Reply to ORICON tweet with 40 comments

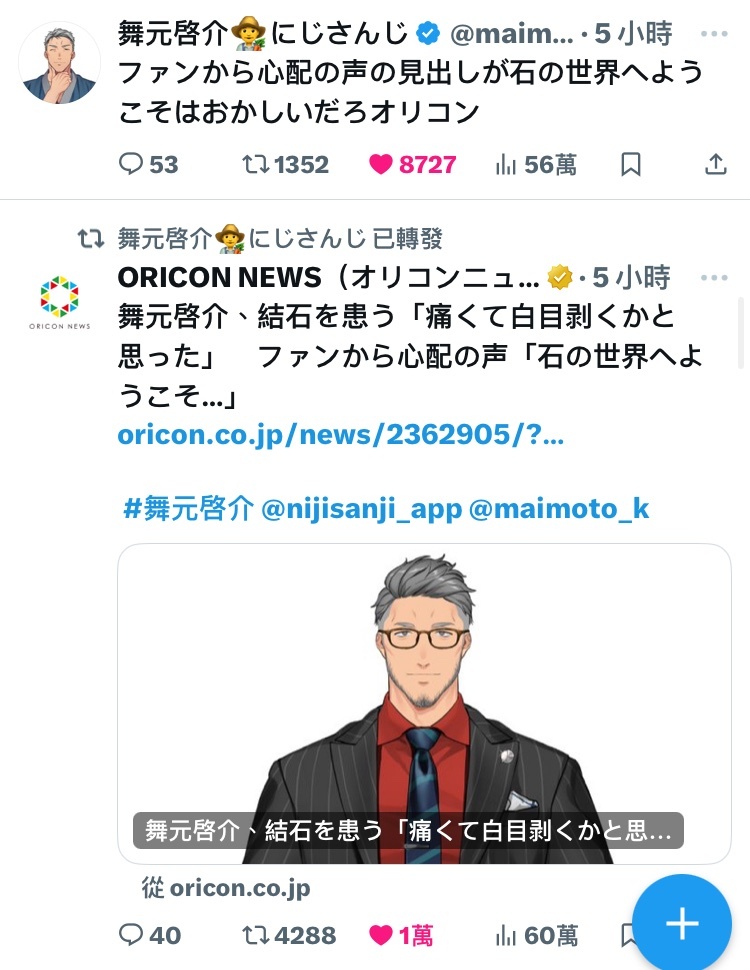click(150, 935)
